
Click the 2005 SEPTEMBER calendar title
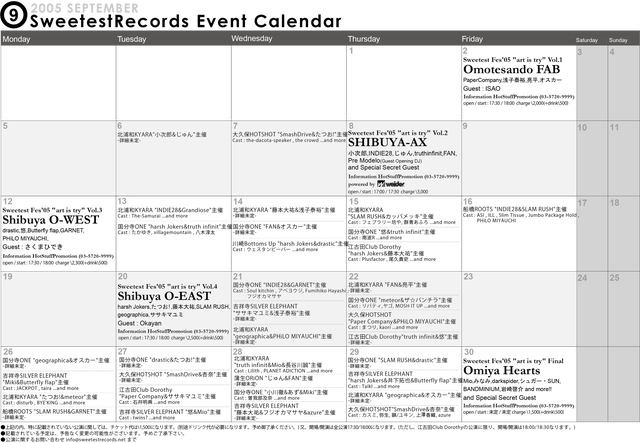point(84,9)
